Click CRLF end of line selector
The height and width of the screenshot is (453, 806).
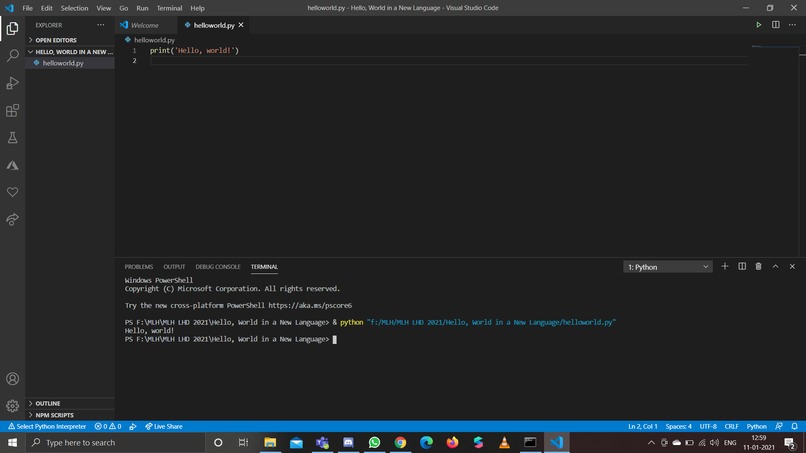tap(731, 426)
